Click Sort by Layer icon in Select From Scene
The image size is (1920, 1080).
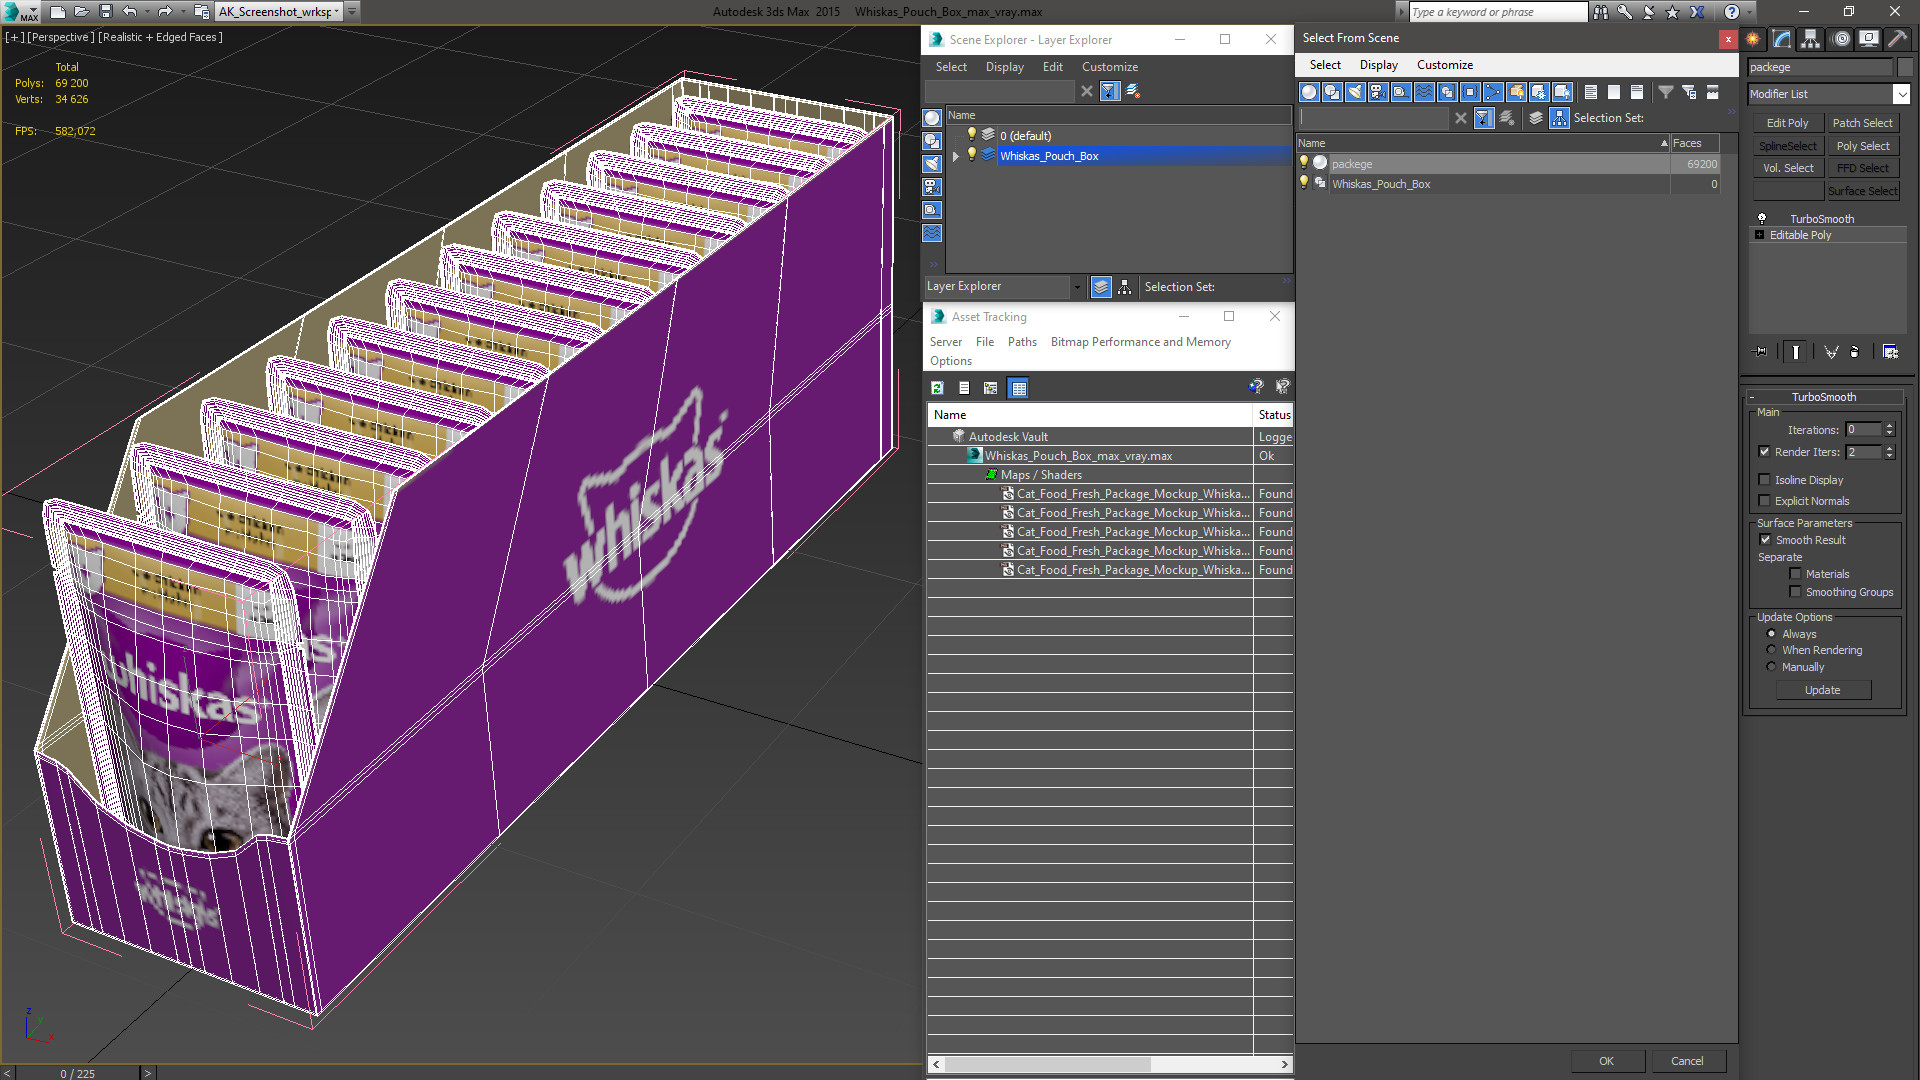[x=1536, y=118]
